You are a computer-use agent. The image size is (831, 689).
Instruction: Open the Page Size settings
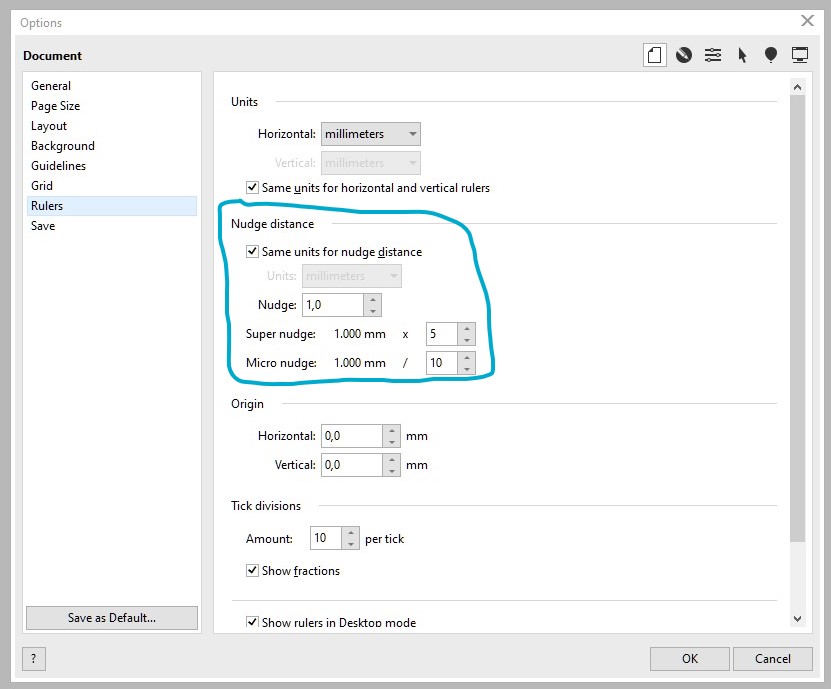[x=55, y=105]
